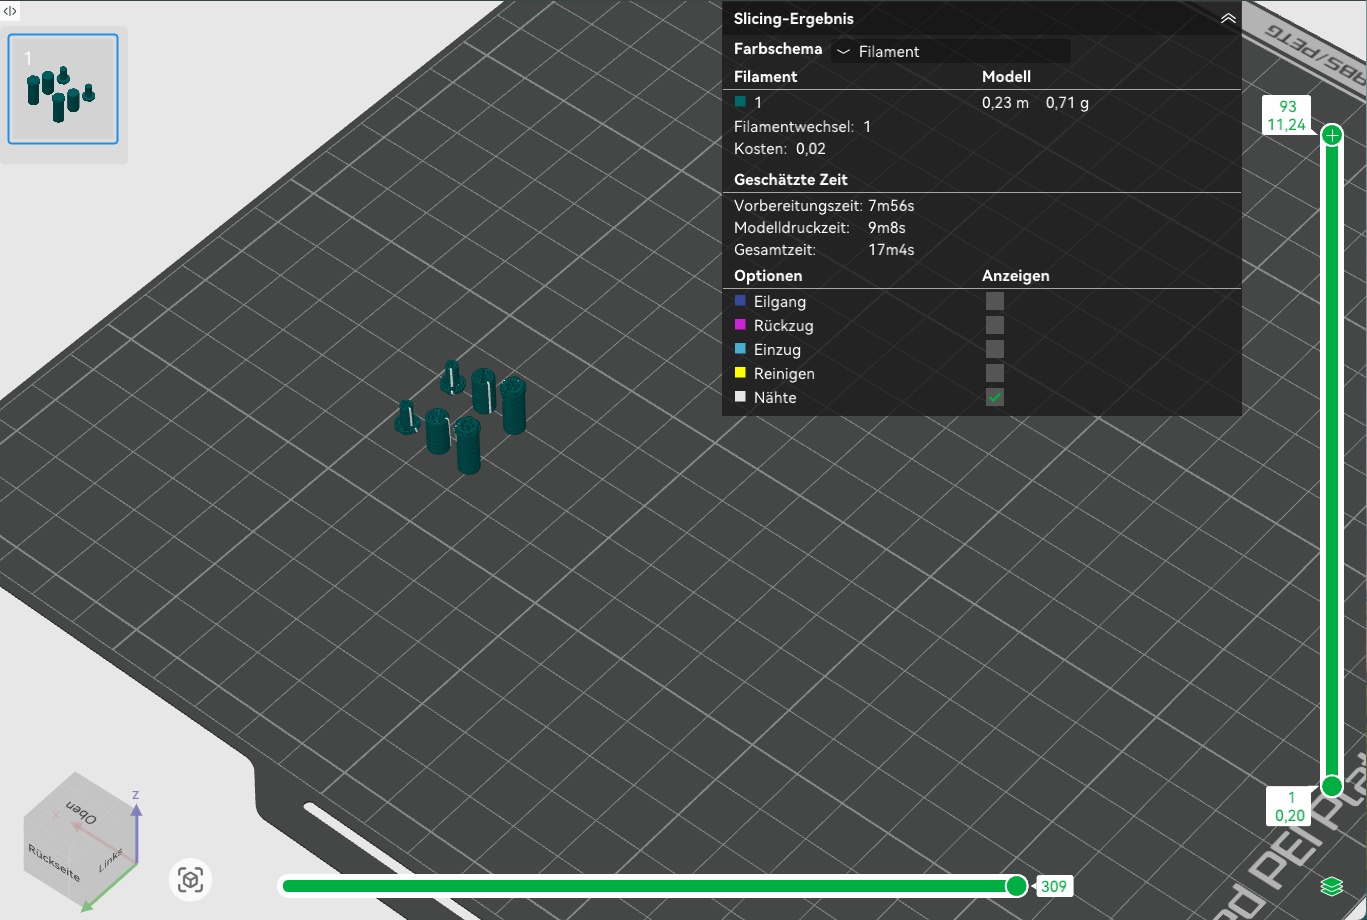Click the bottom layer slider handle
The height and width of the screenshot is (920, 1367).
click(x=1331, y=786)
